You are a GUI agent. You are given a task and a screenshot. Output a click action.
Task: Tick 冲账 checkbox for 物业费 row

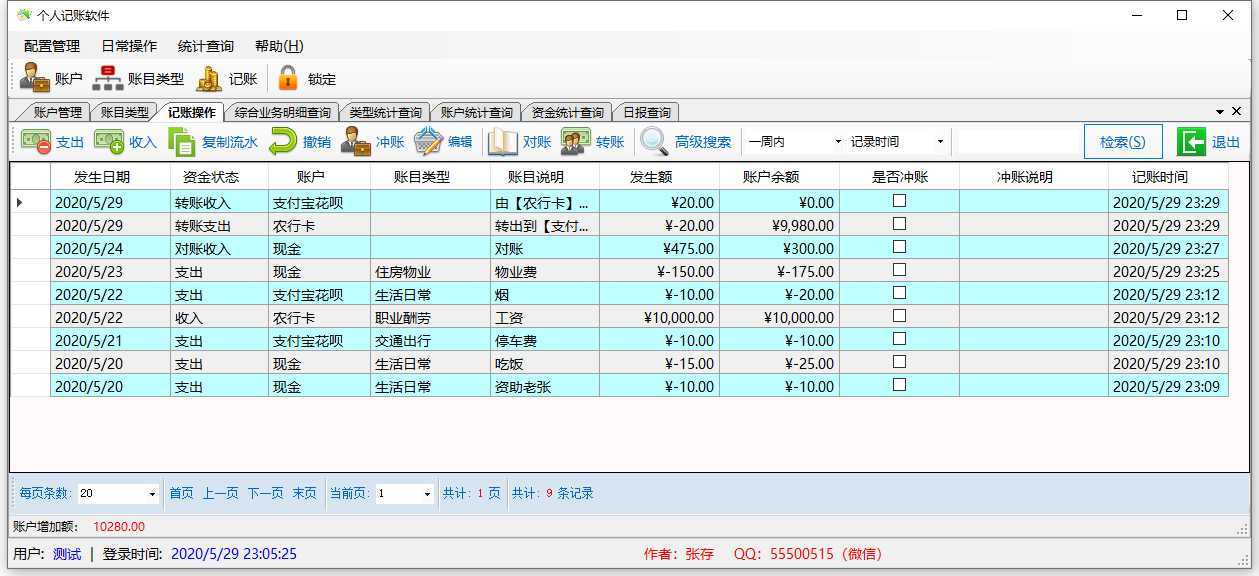(x=899, y=270)
